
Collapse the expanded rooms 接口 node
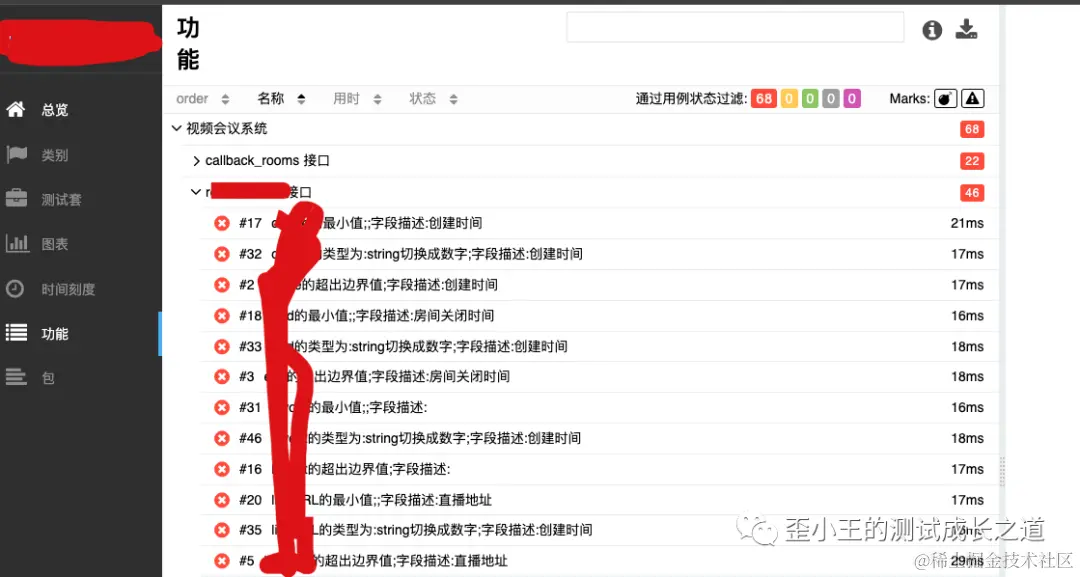(196, 192)
